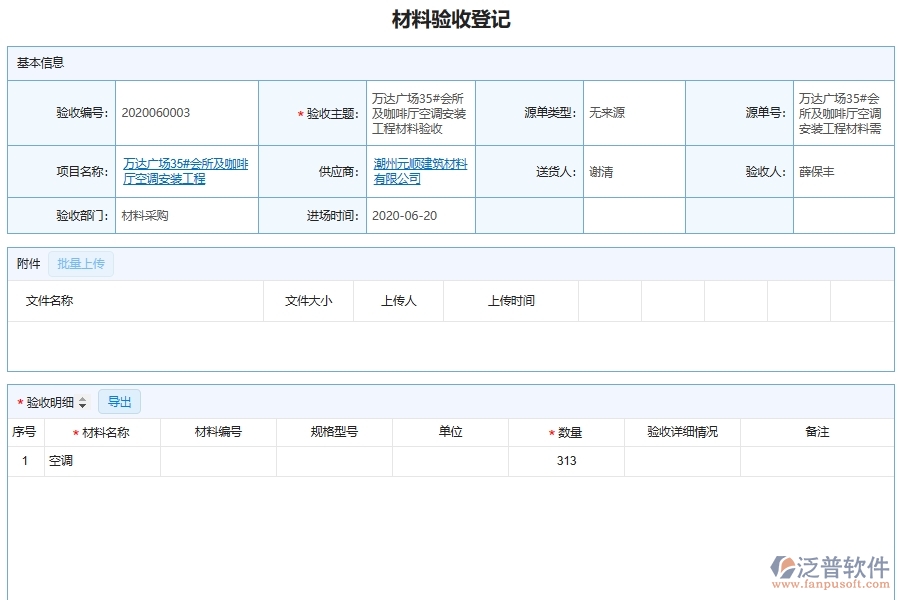The width and height of the screenshot is (900, 600).
Task: Select the 源单类型 cell showing 无来源
Action: [605, 112]
